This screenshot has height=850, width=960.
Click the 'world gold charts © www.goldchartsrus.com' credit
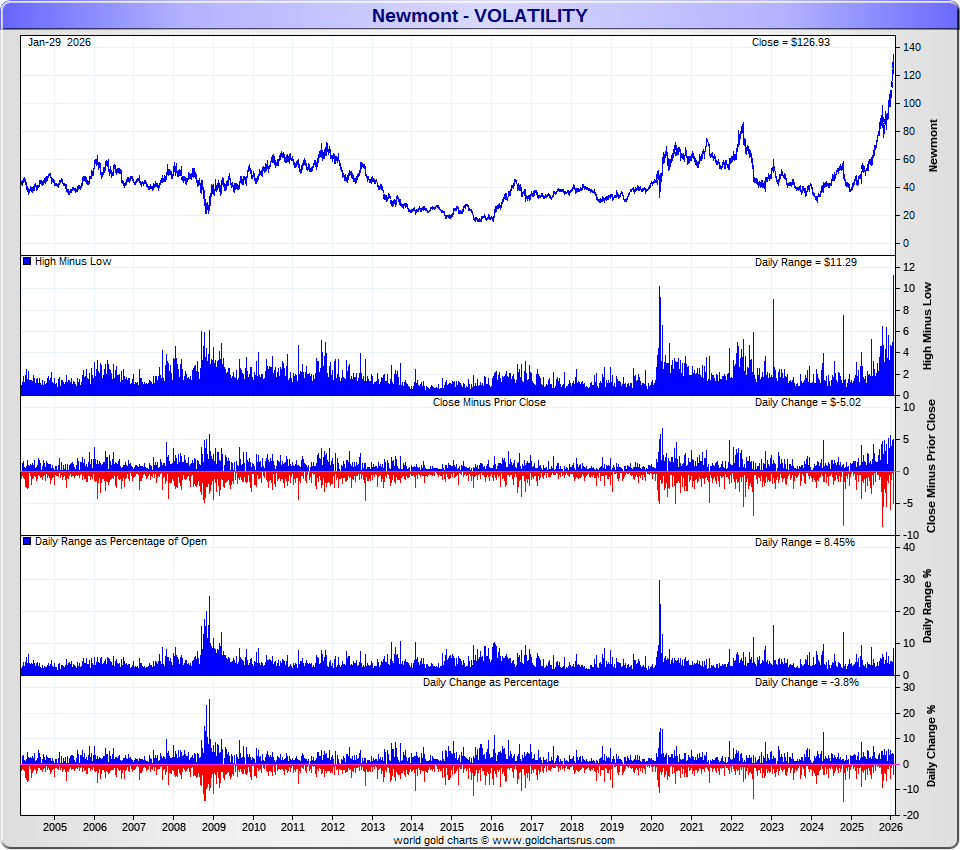tap(504, 840)
